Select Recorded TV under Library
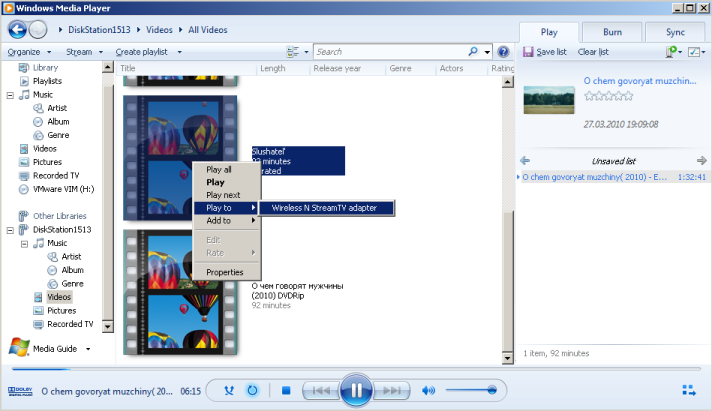This screenshot has height=411, width=712. pyautogui.click(x=56, y=175)
